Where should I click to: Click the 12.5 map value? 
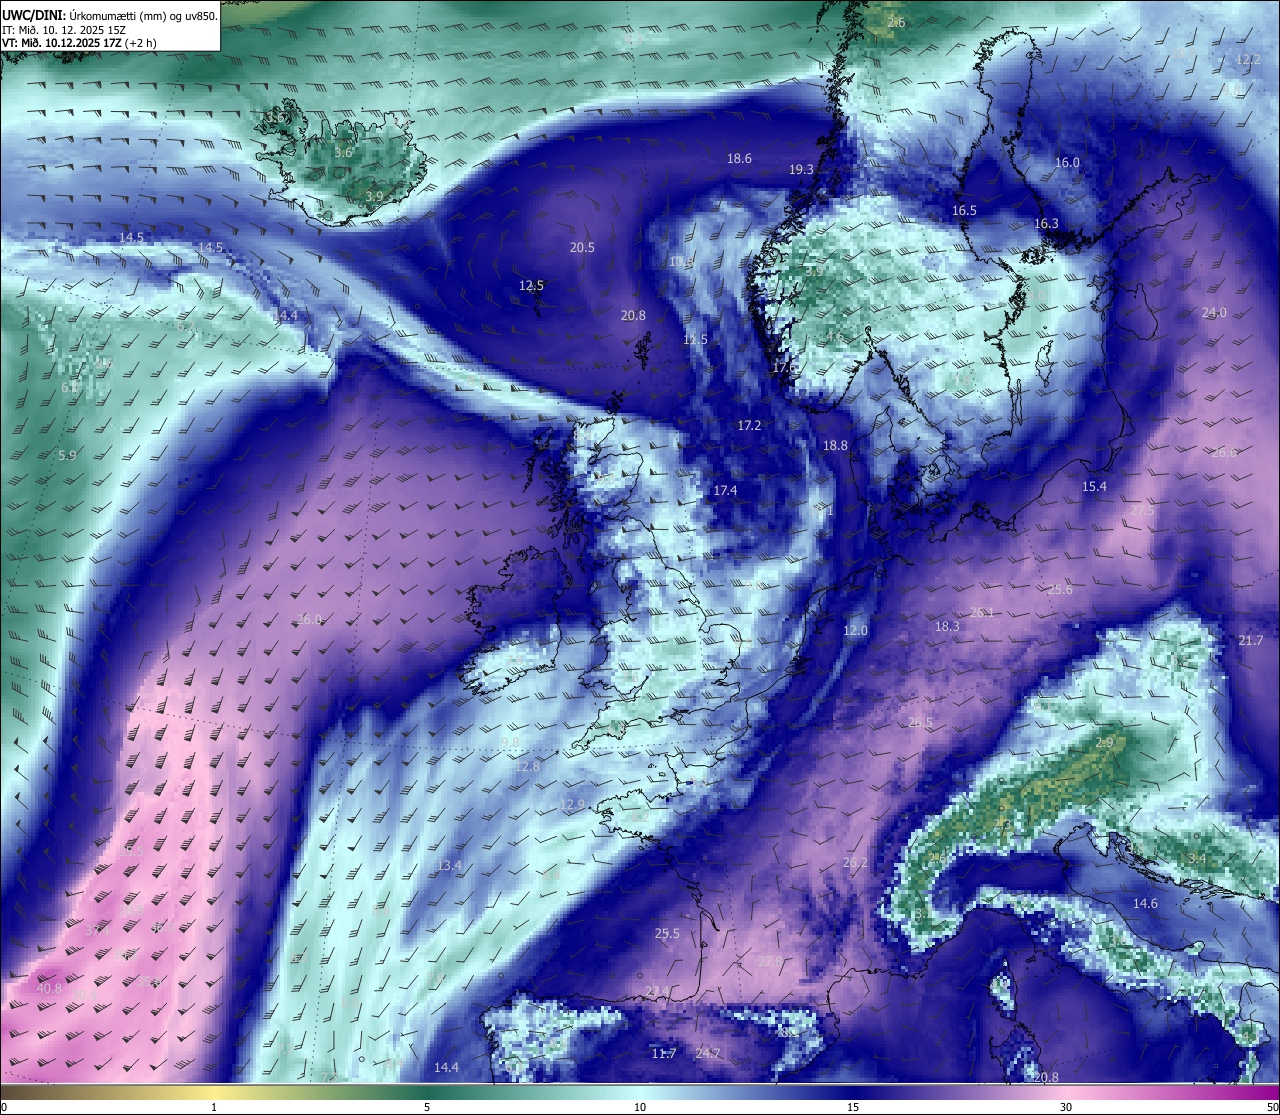531,285
